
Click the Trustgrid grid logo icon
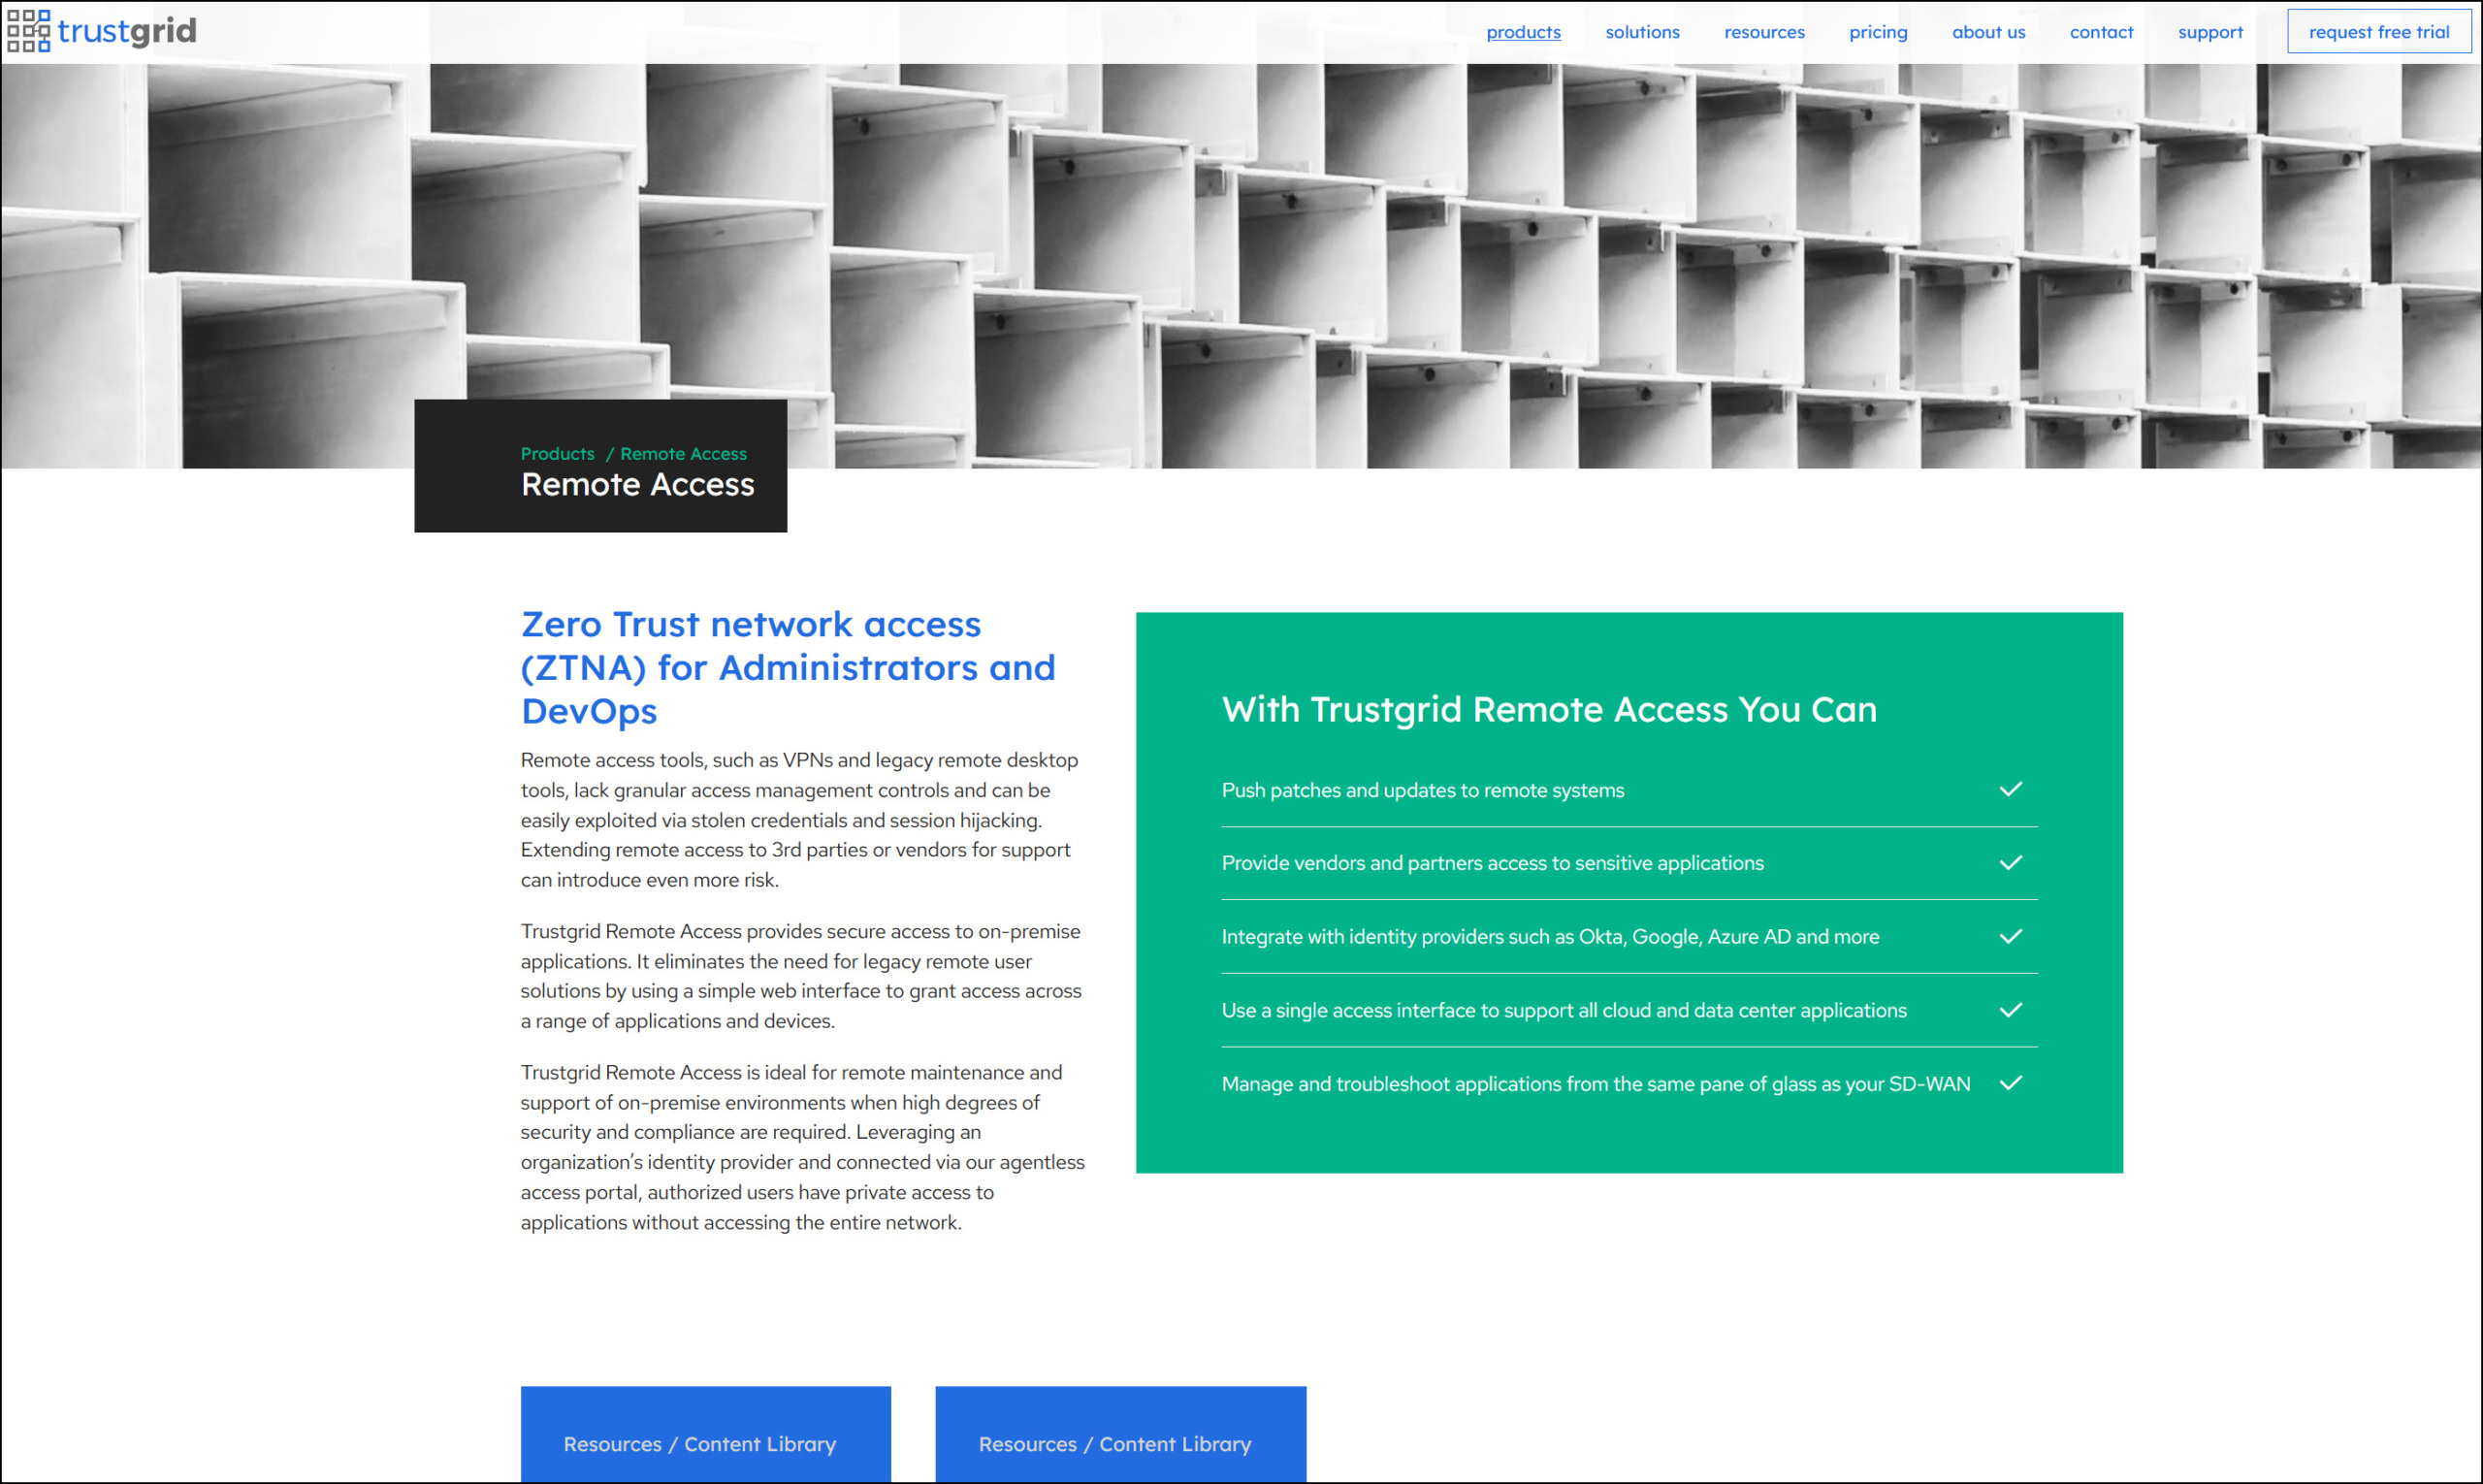[28, 31]
